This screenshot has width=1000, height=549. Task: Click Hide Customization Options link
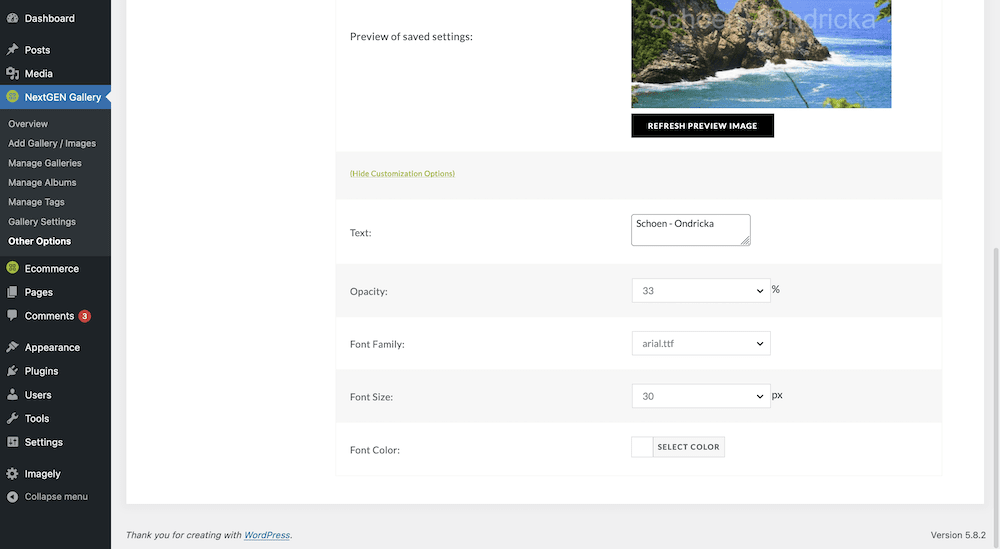pos(402,173)
